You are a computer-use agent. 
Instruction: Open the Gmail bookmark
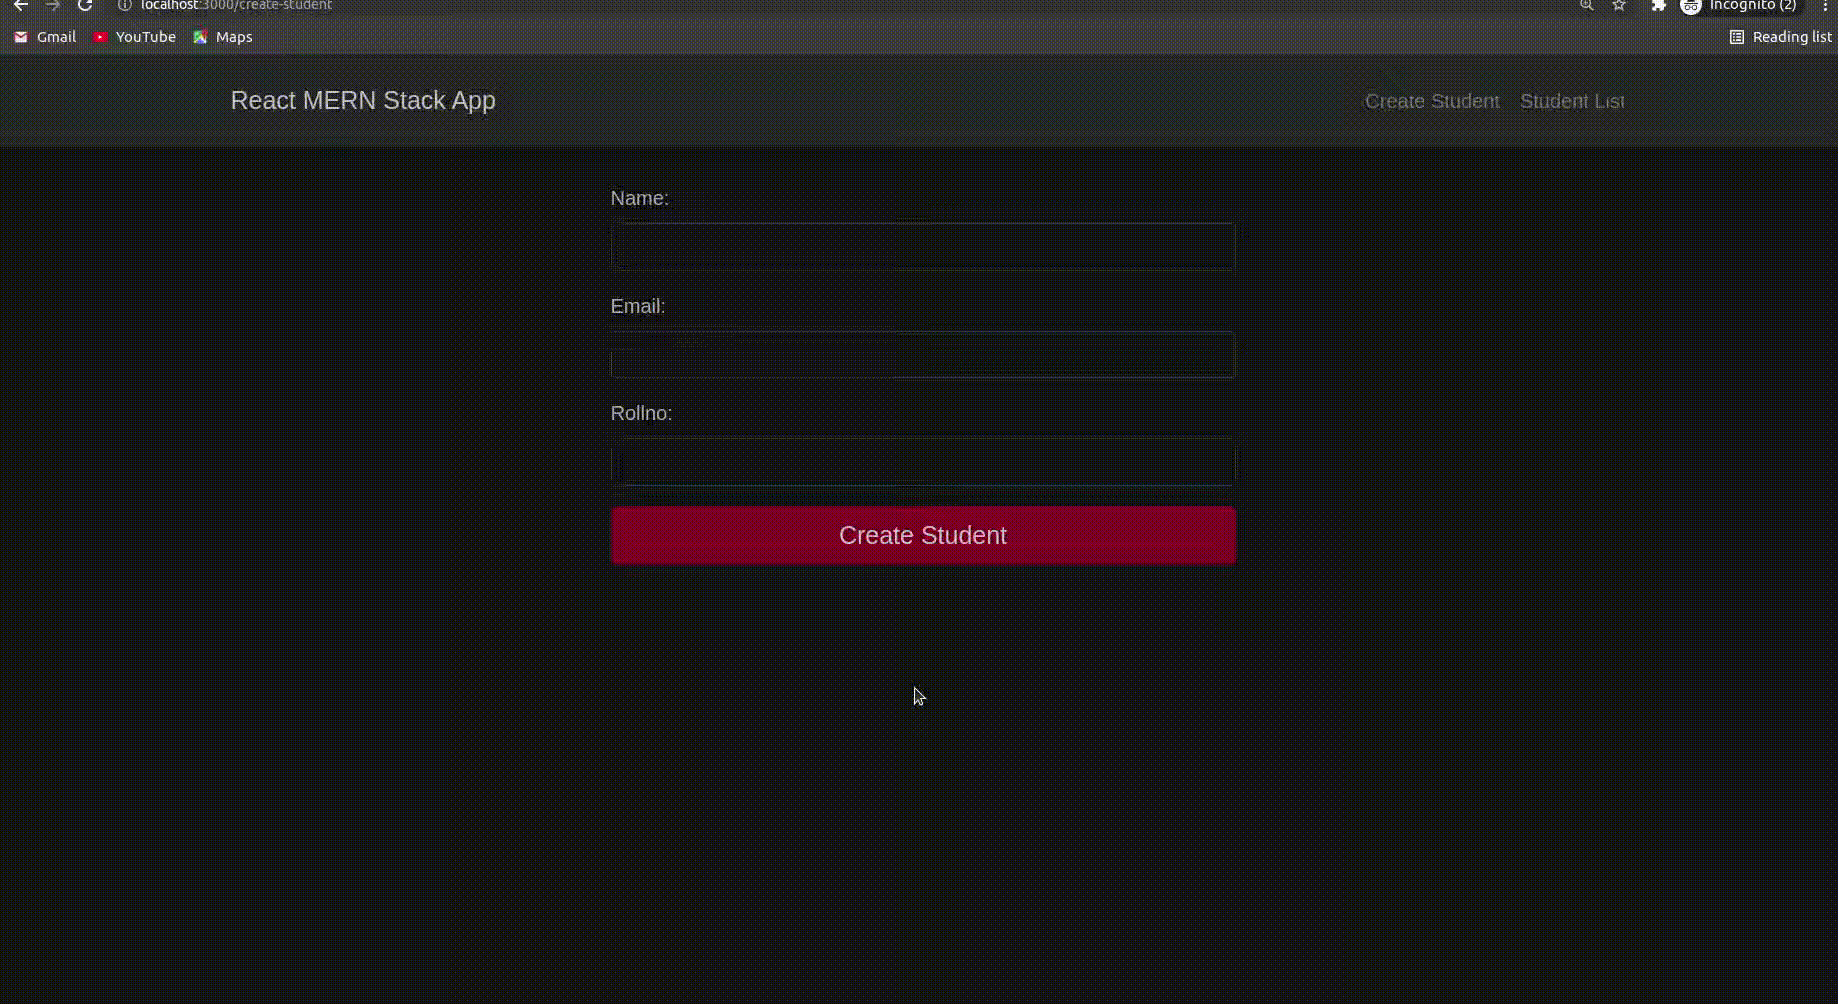point(45,37)
